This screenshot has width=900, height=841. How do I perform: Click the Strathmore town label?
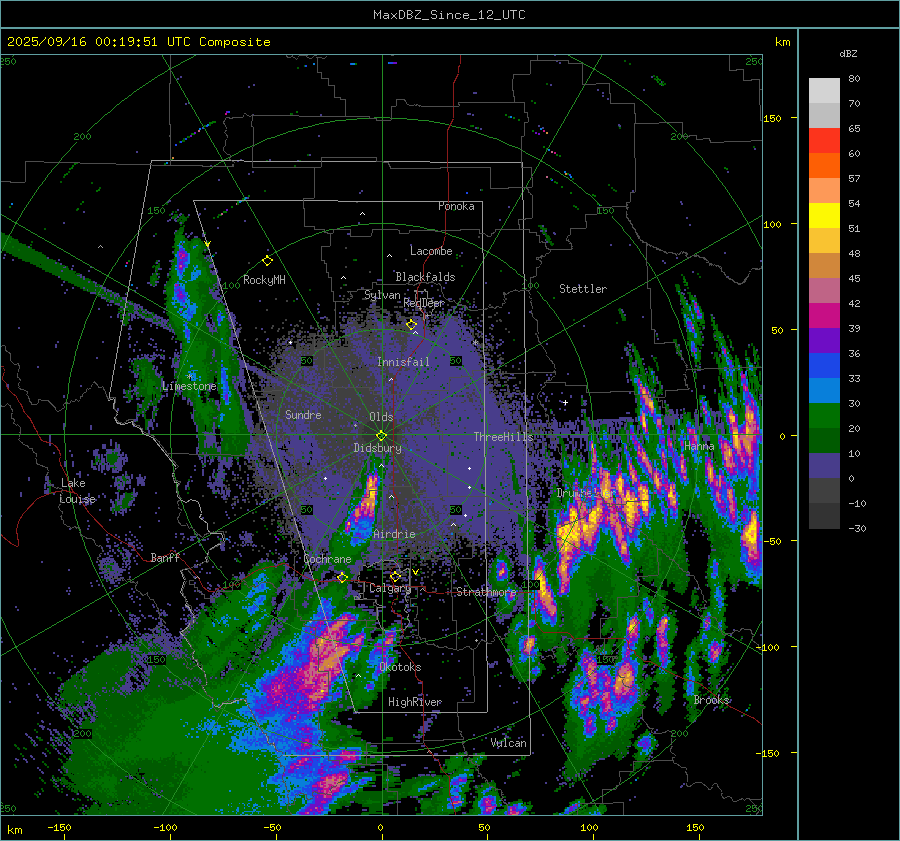(x=486, y=592)
